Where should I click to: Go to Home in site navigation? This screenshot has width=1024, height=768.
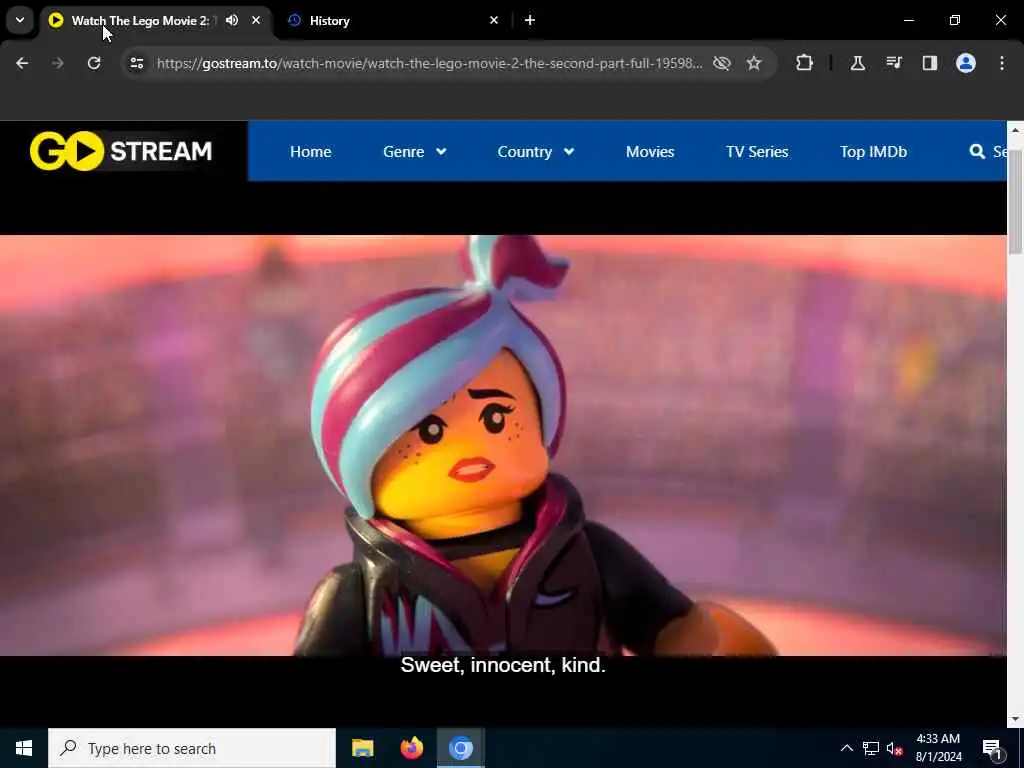(x=311, y=152)
